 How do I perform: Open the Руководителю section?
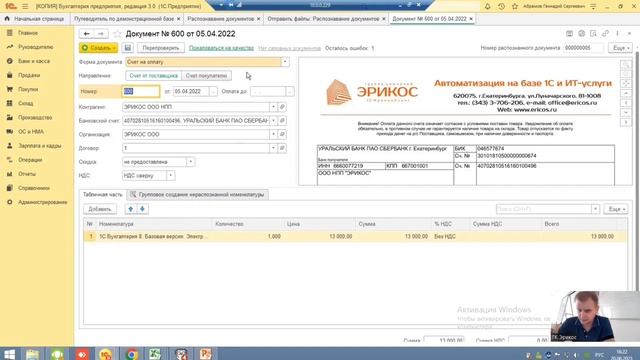tap(36, 47)
